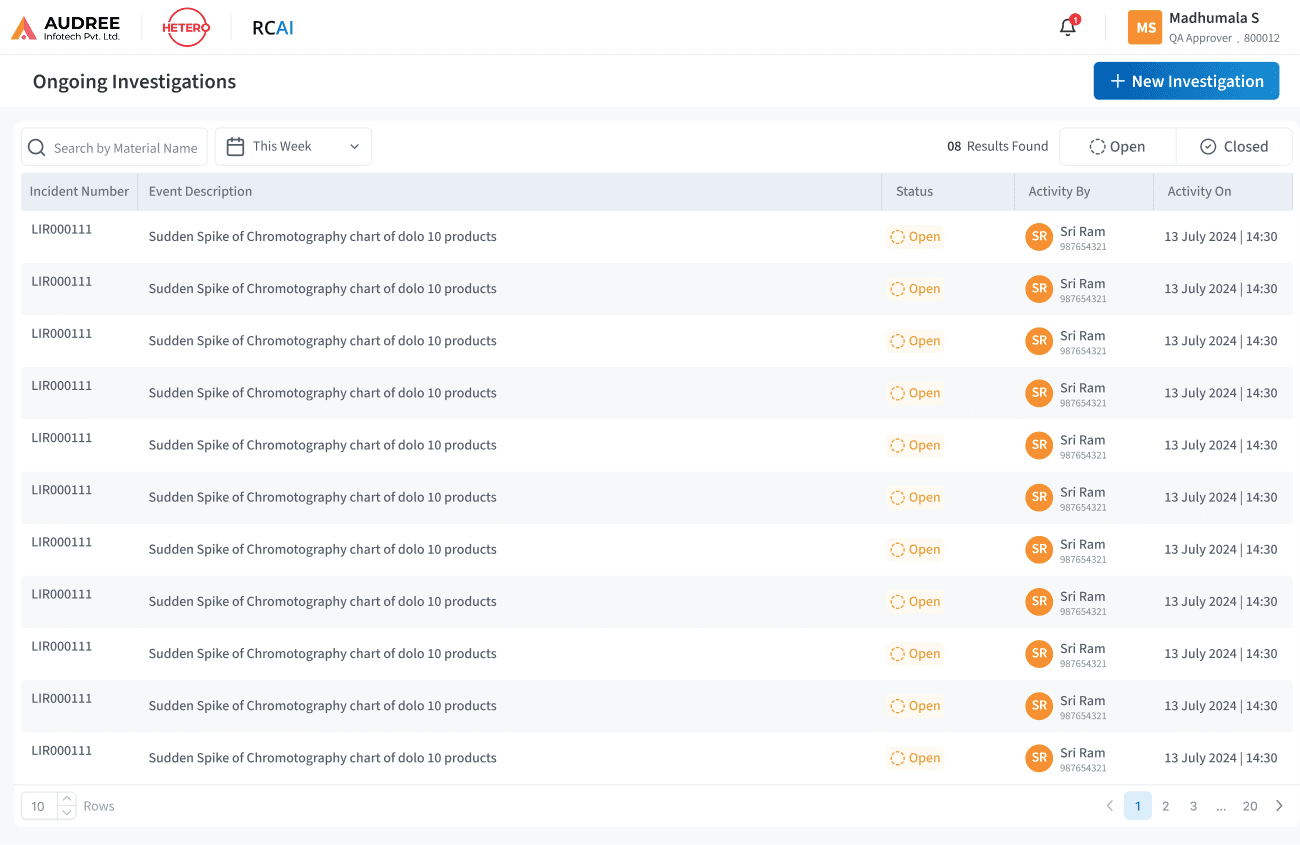Sort by Activity On column header
This screenshot has height=845, width=1300.
point(1222,192)
